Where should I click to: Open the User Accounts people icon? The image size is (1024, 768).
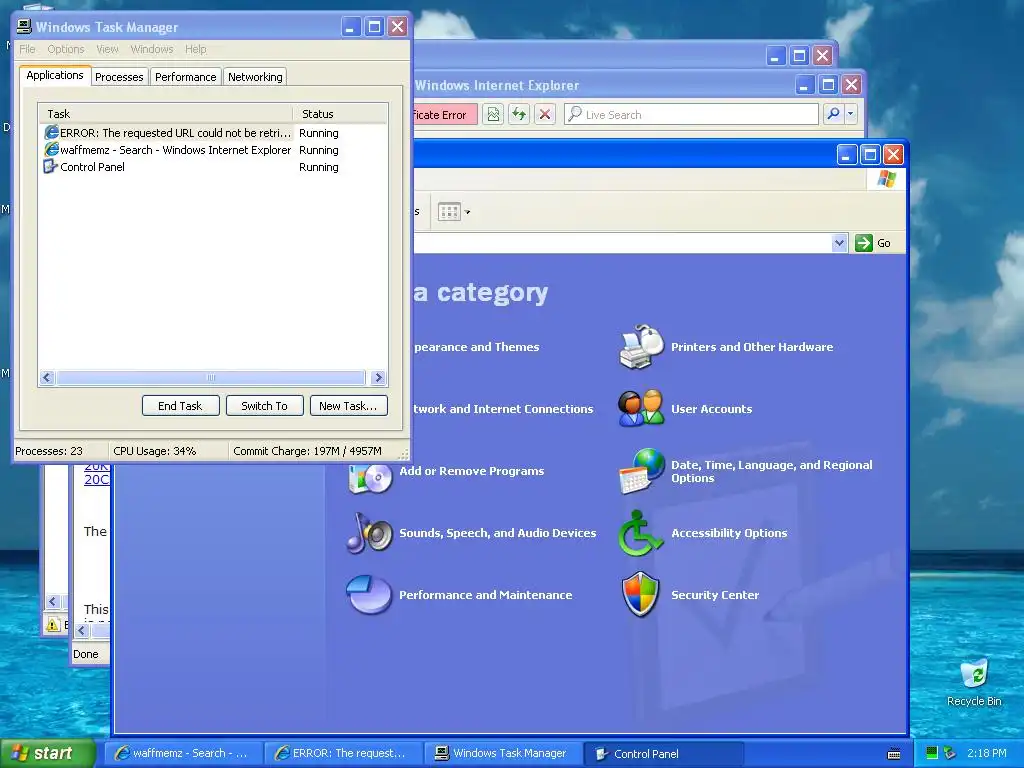(x=641, y=408)
